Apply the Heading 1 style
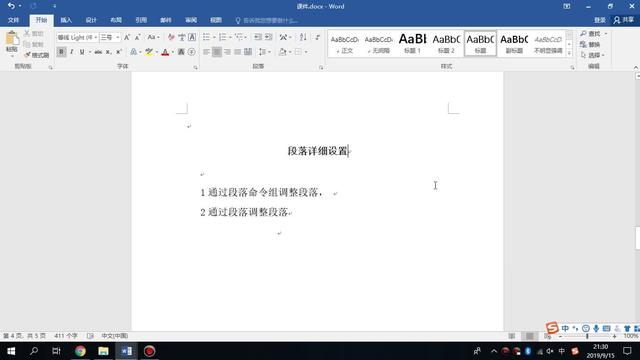This screenshot has width=640, height=360. (x=412, y=43)
